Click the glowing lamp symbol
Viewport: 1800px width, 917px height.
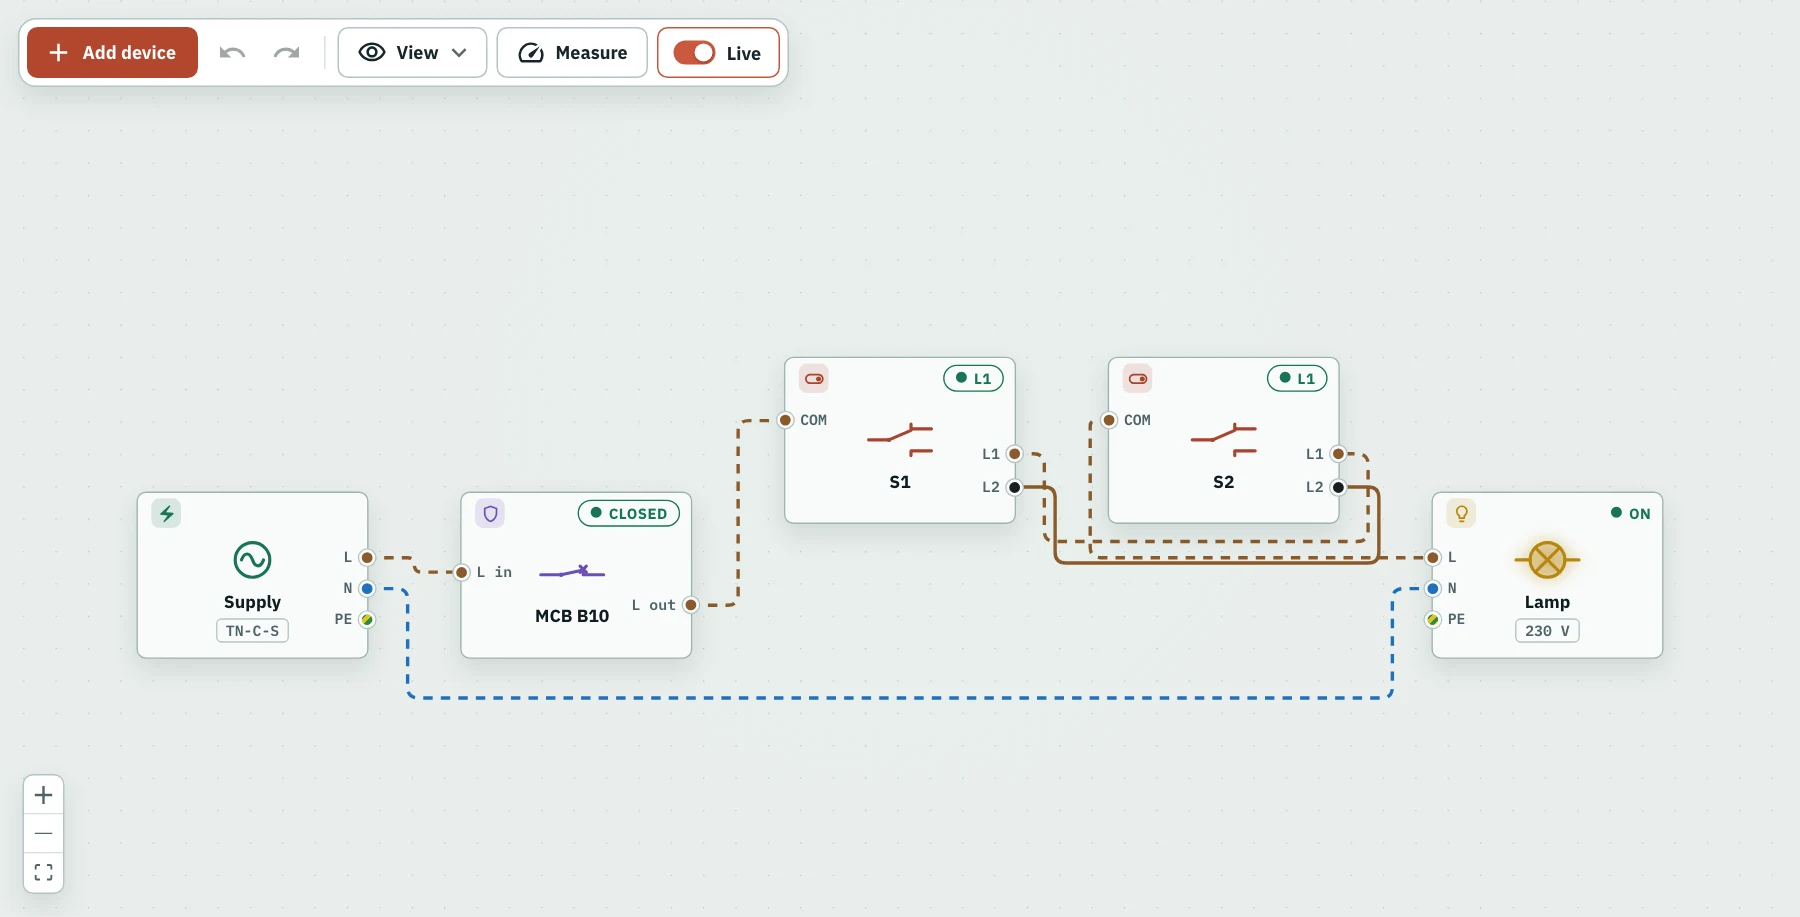point(1547,560)
